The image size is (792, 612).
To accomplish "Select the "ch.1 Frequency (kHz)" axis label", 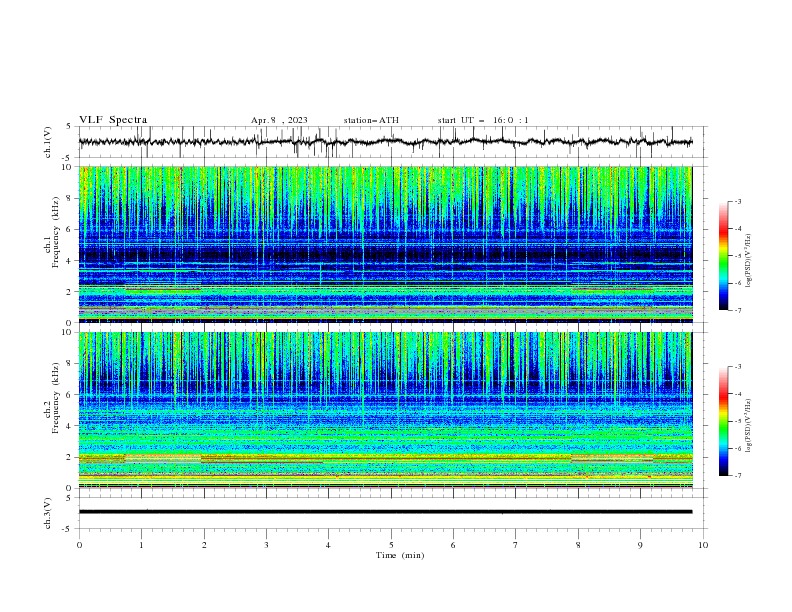I will (x=52, y=234).
